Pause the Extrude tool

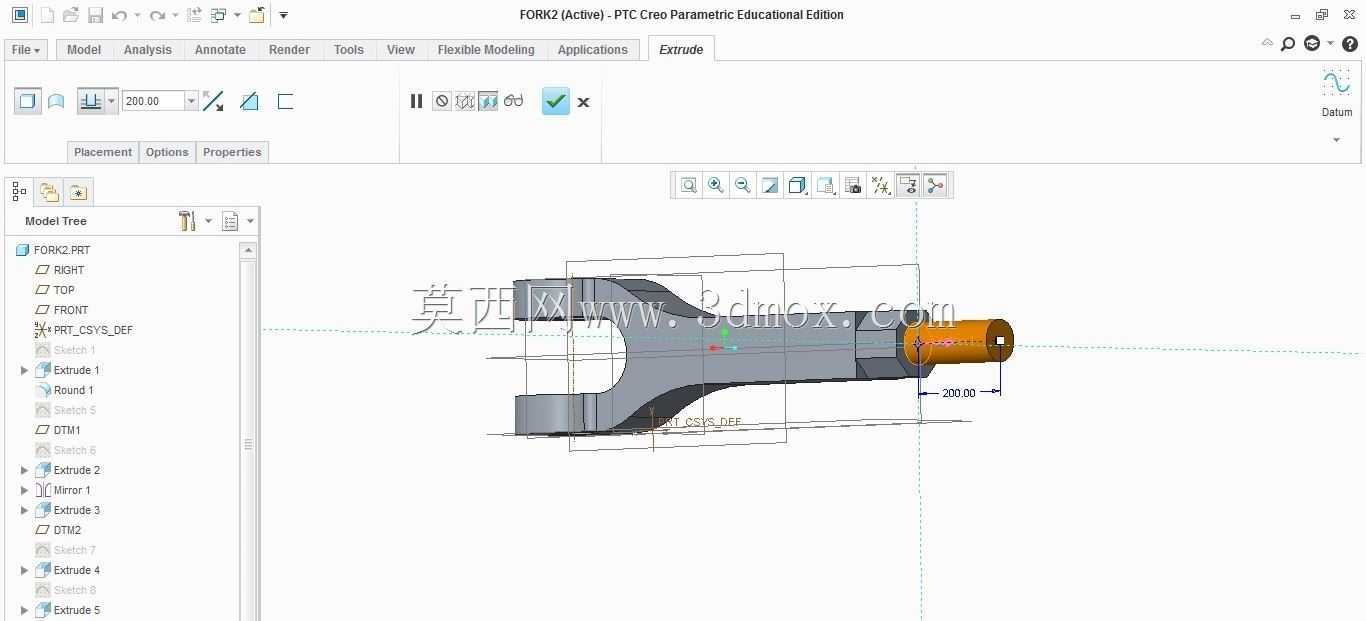416,101
